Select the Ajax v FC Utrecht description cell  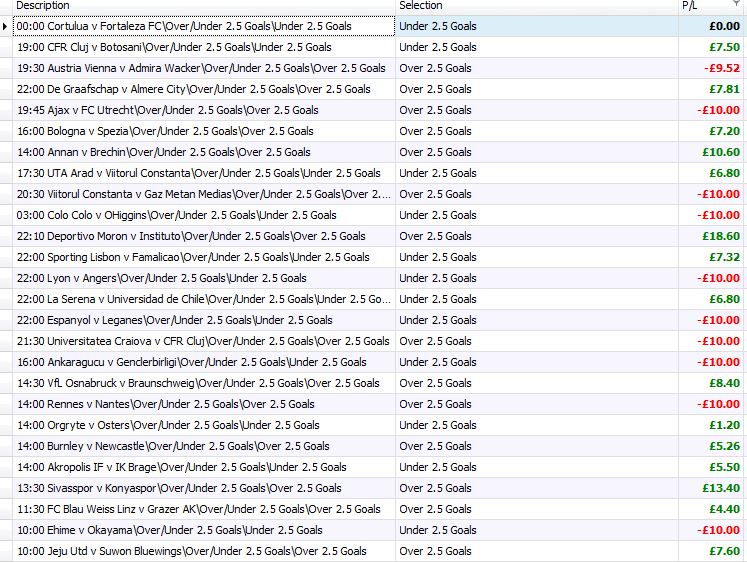204,110
